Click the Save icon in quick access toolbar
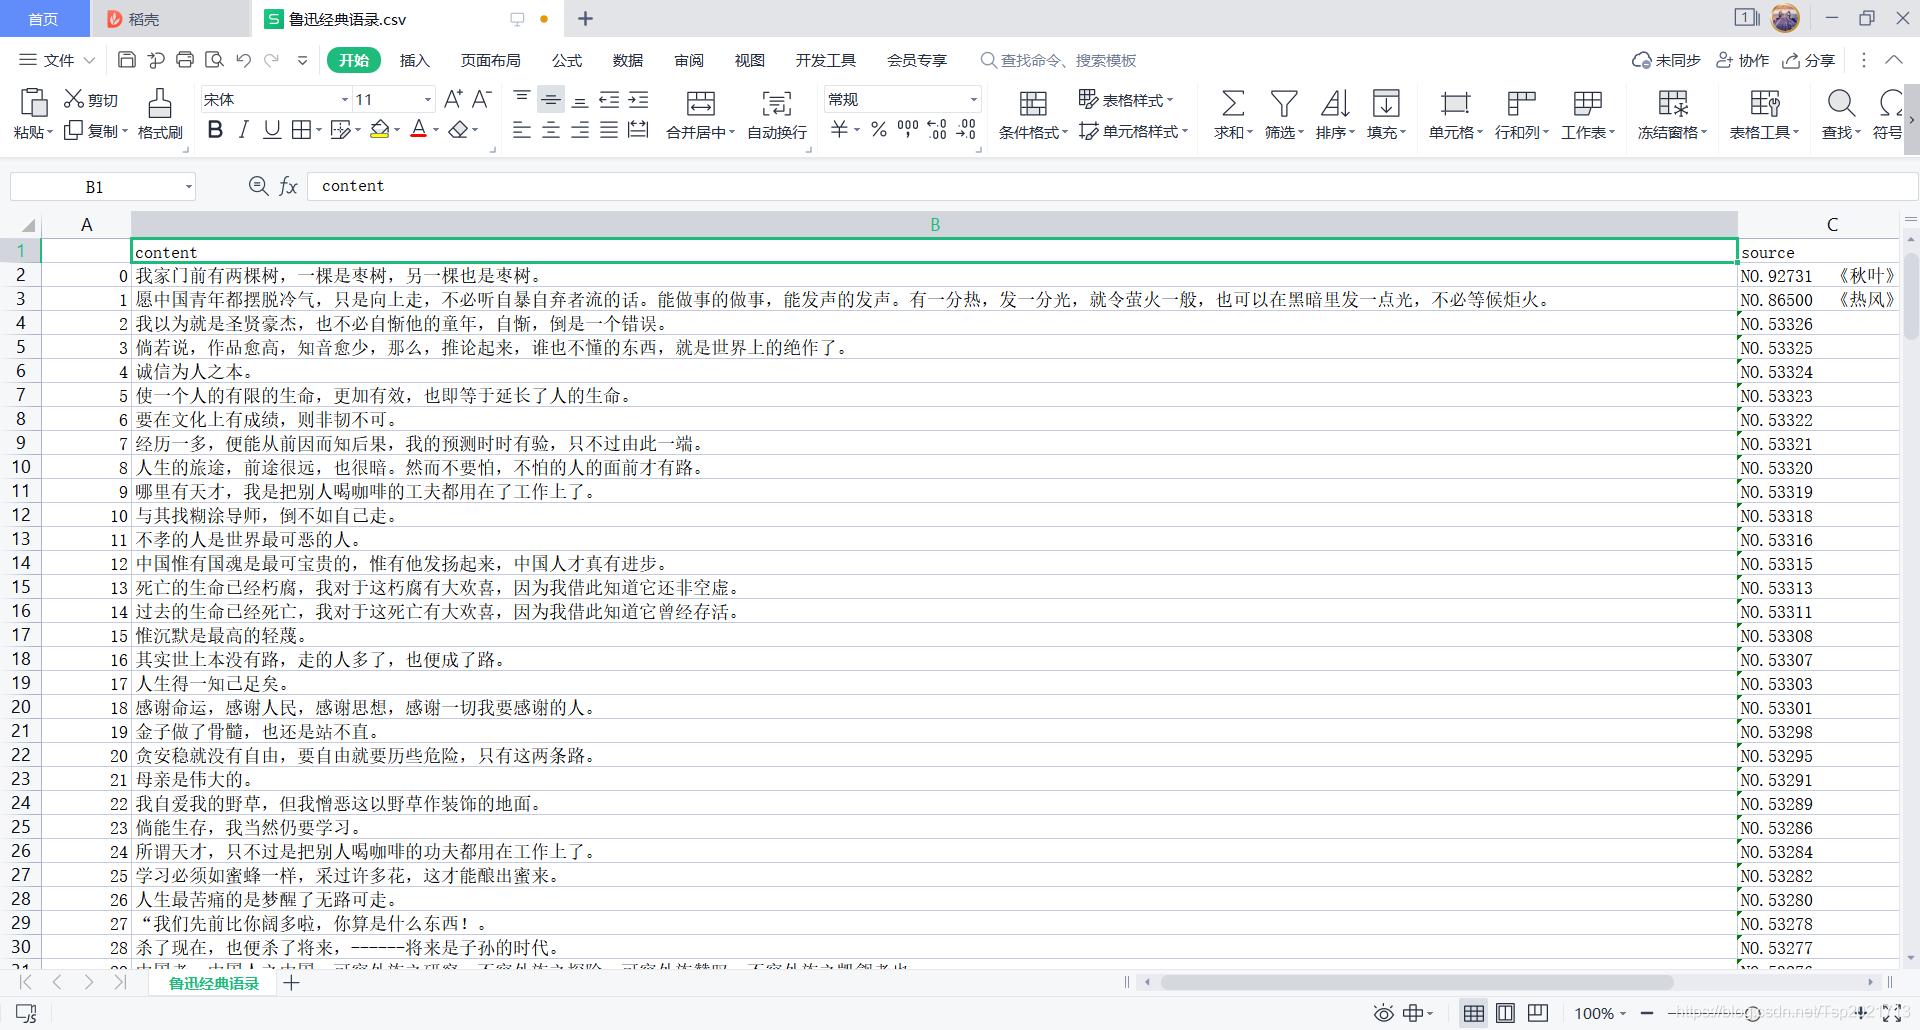This screenshot has height=1030, width=1920. 127,60
